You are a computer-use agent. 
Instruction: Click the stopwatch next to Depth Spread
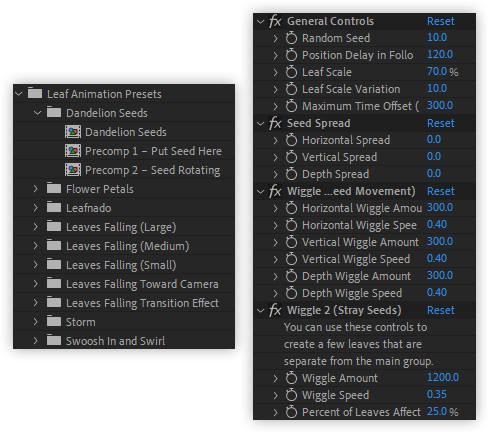coord(291,174)
